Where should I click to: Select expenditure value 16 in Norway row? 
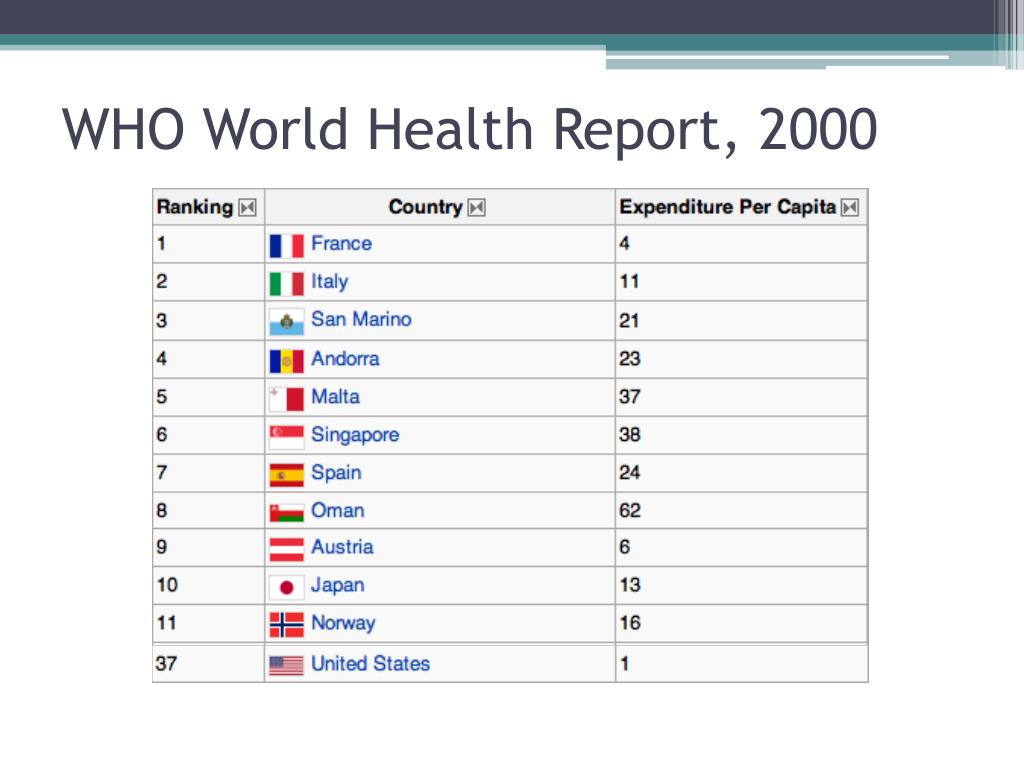point(630,622)
